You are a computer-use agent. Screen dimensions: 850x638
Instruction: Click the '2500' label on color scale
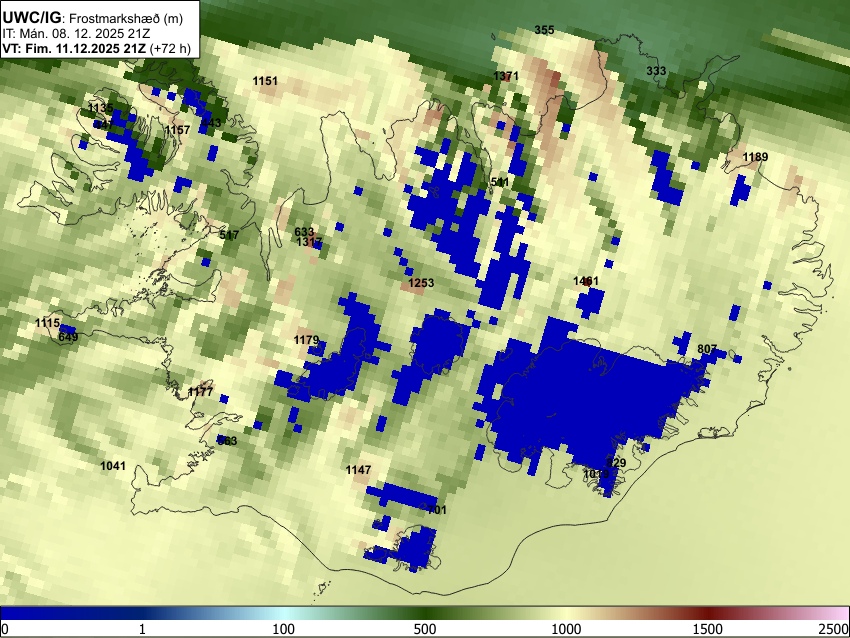click(x=834, y=629)
